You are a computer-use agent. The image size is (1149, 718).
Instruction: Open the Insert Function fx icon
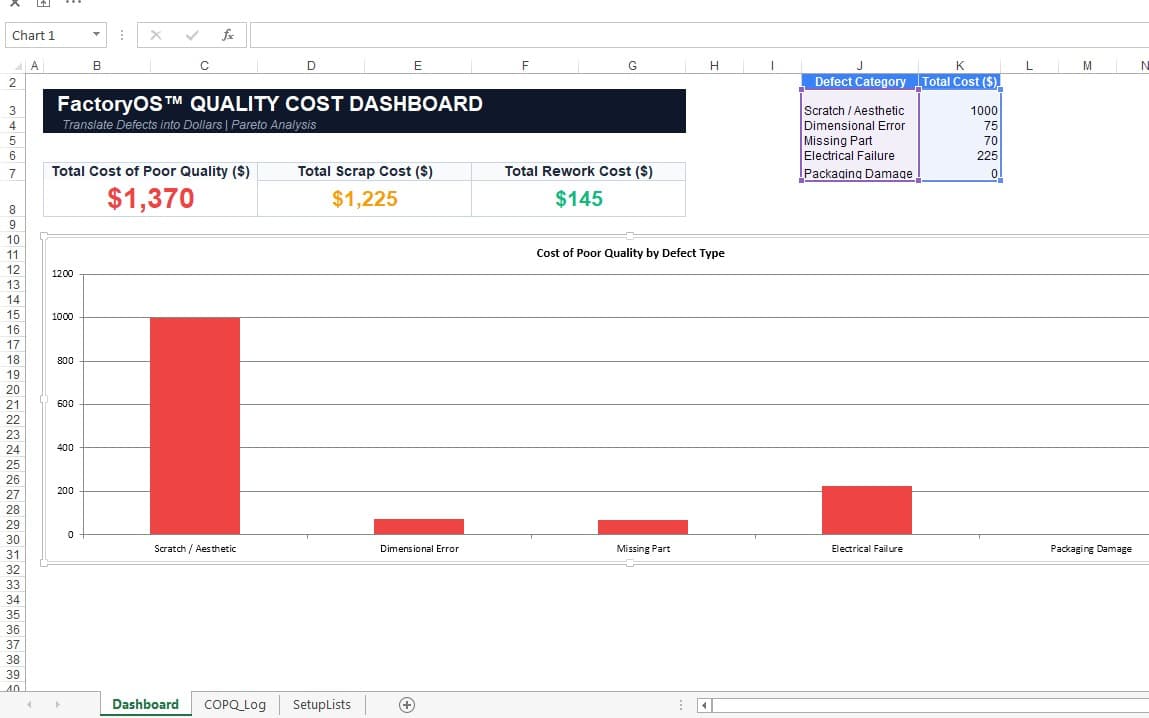pyautogui.click(x=228, y=35)
